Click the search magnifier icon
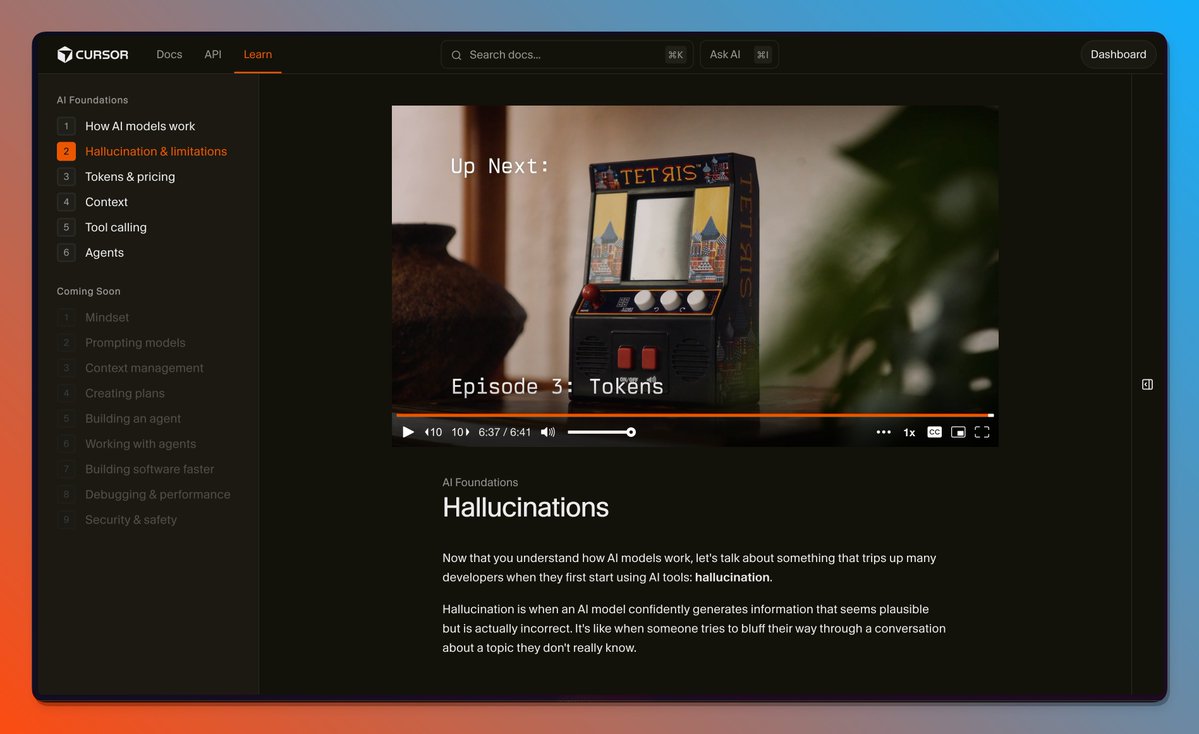This screenshot has height=734, width=1199. pyautogui.click(x=457, y=55)
